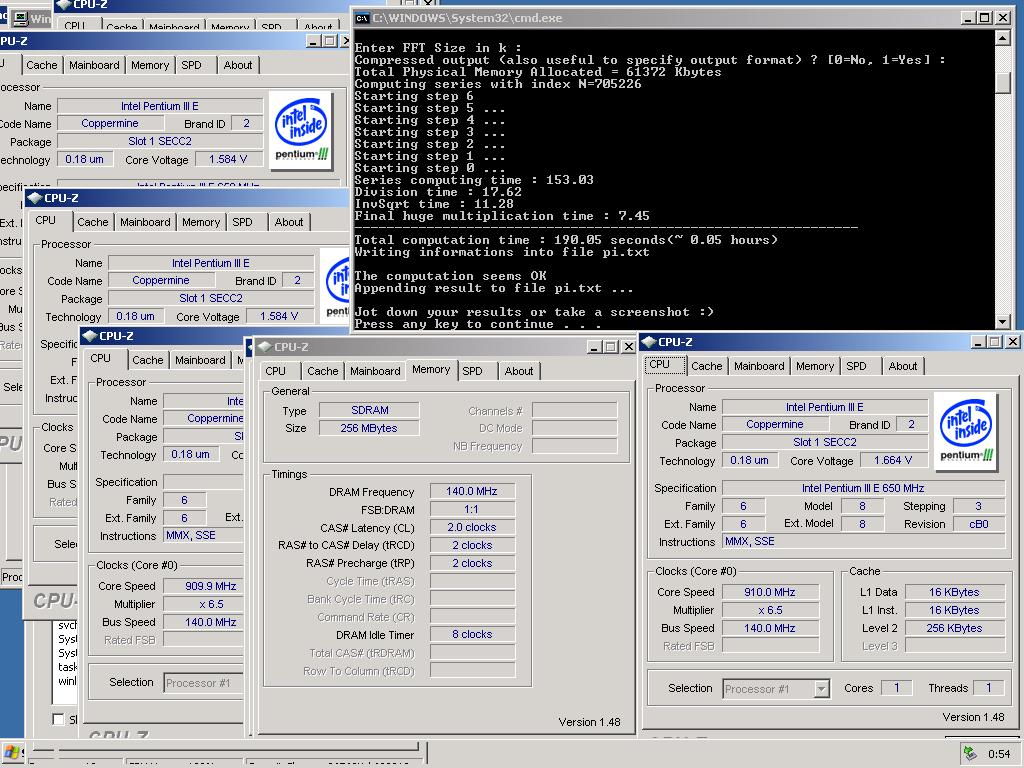Click the cmd window scrollbar up arrow
1024x768 pixels.
(x=1002, y=38)
